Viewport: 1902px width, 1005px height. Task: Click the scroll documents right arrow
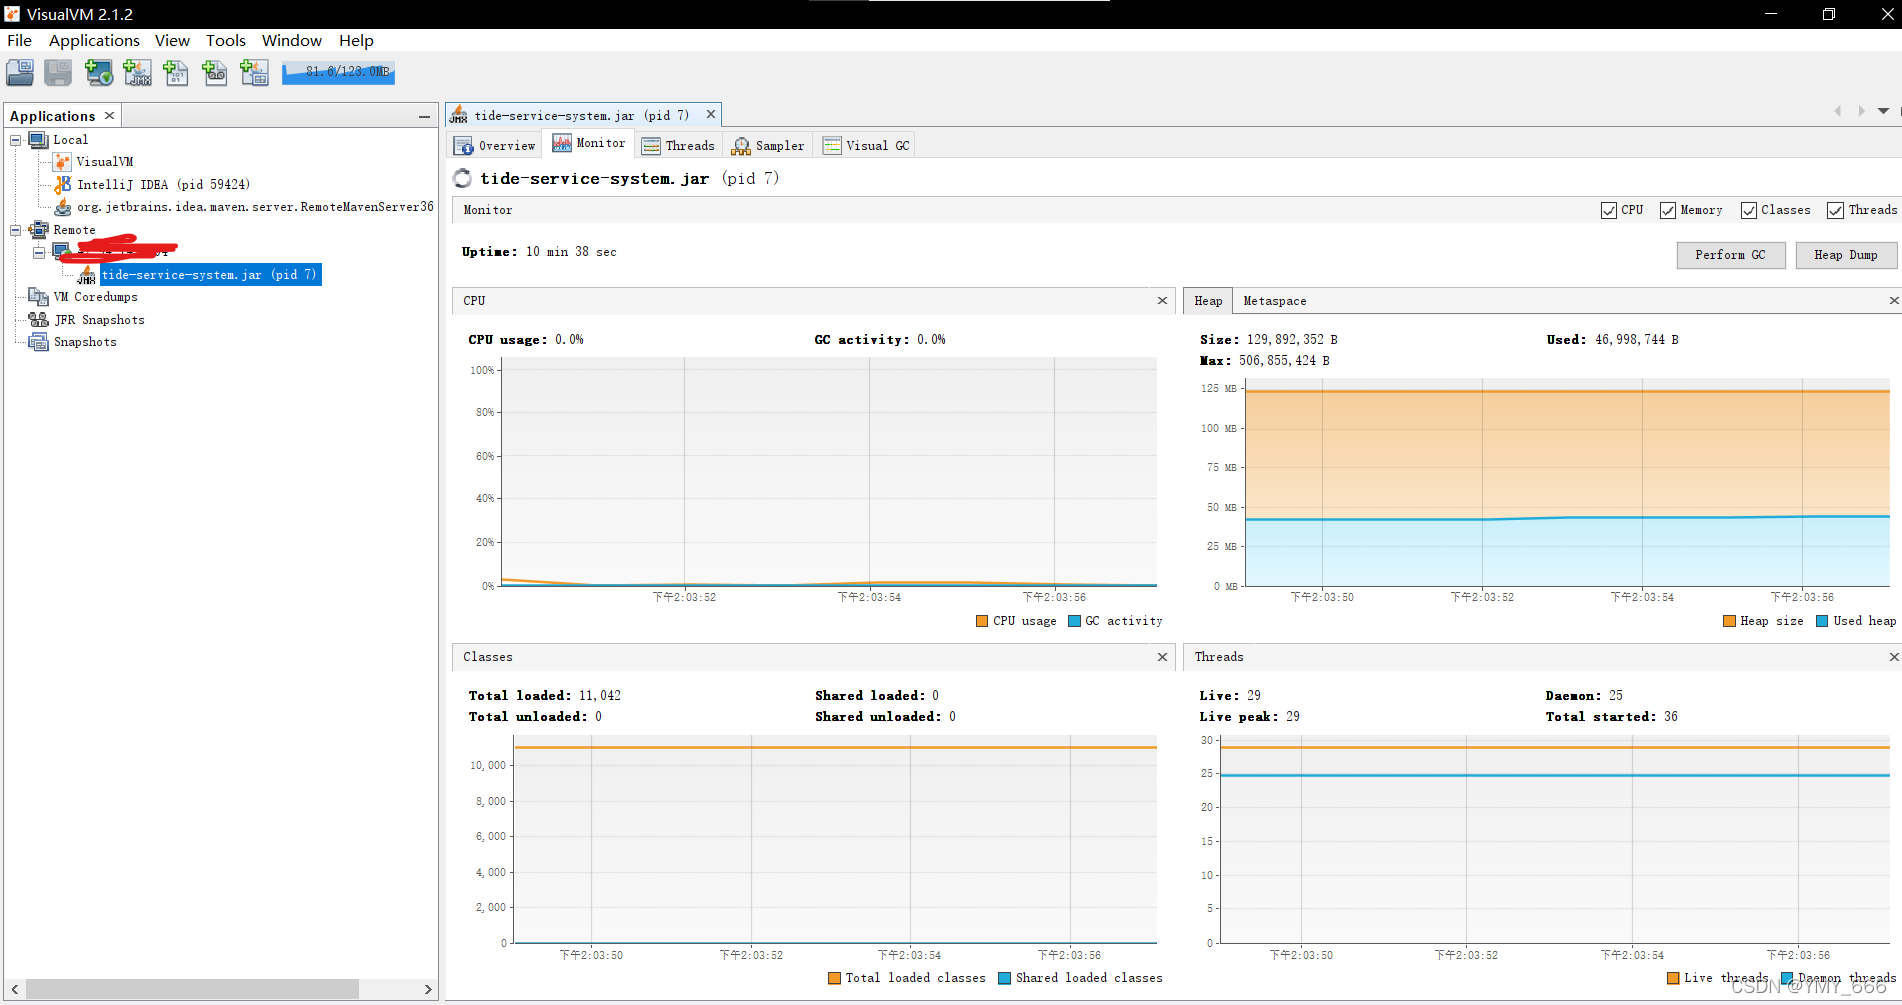pos(1860,111)
